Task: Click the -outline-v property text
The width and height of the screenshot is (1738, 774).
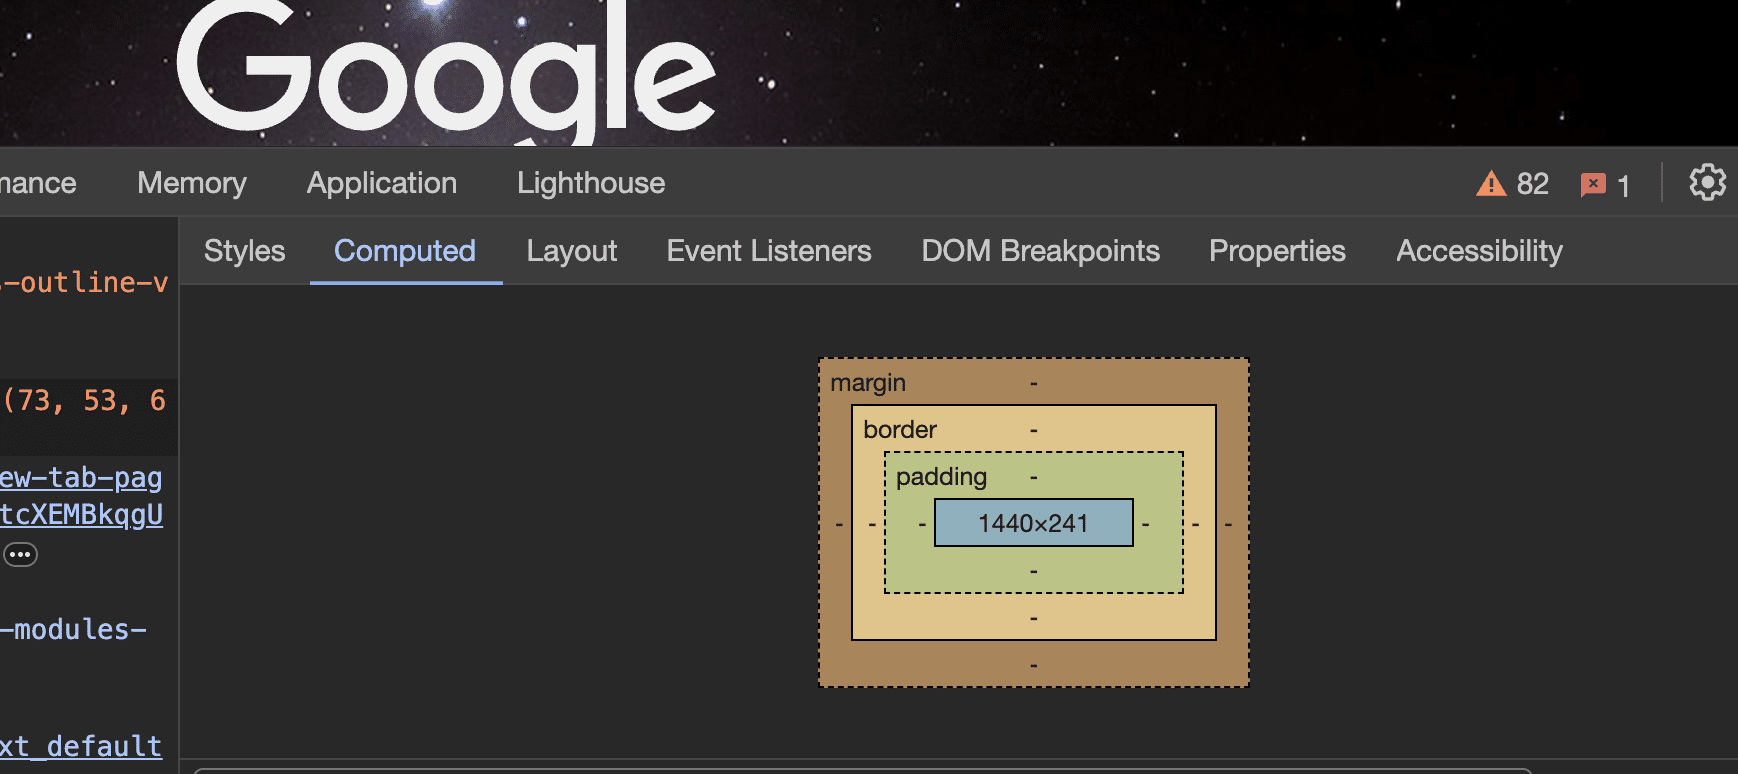Action: (84, 283)
